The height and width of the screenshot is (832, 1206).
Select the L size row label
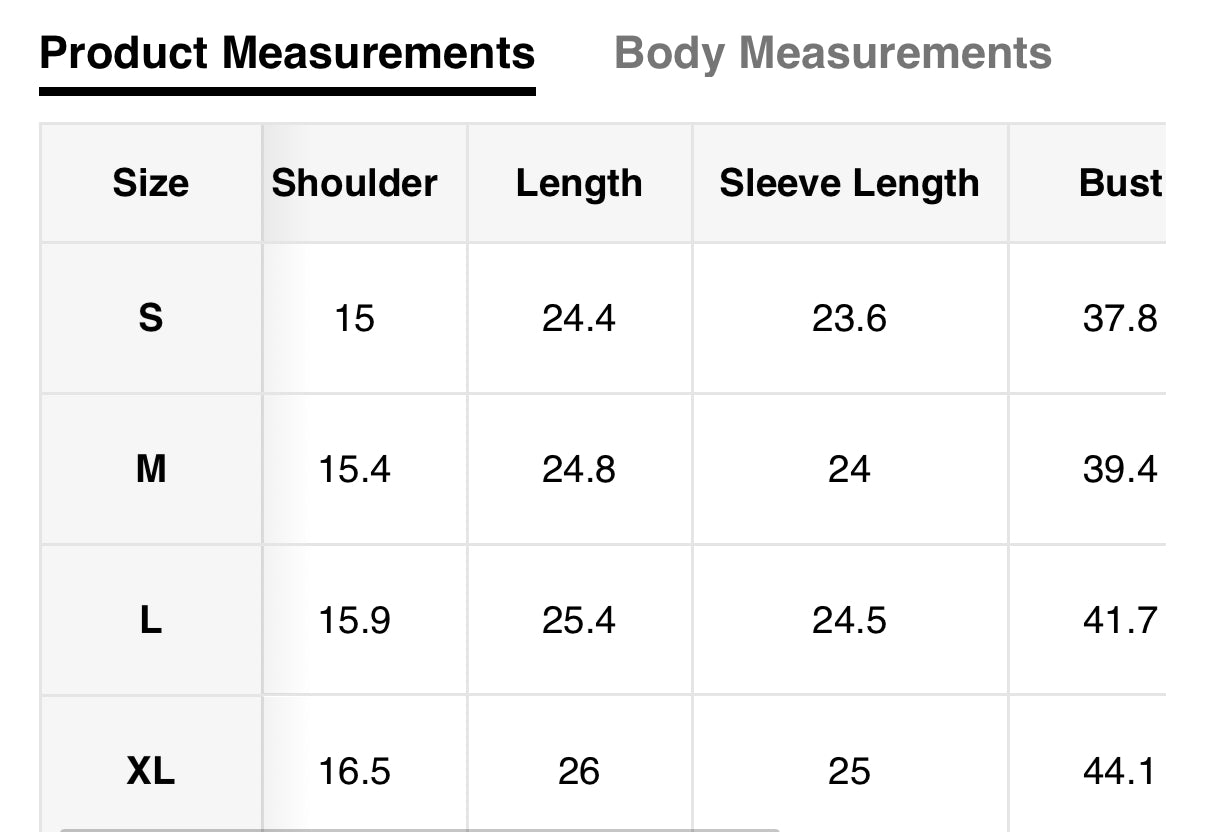click(150, 620)
